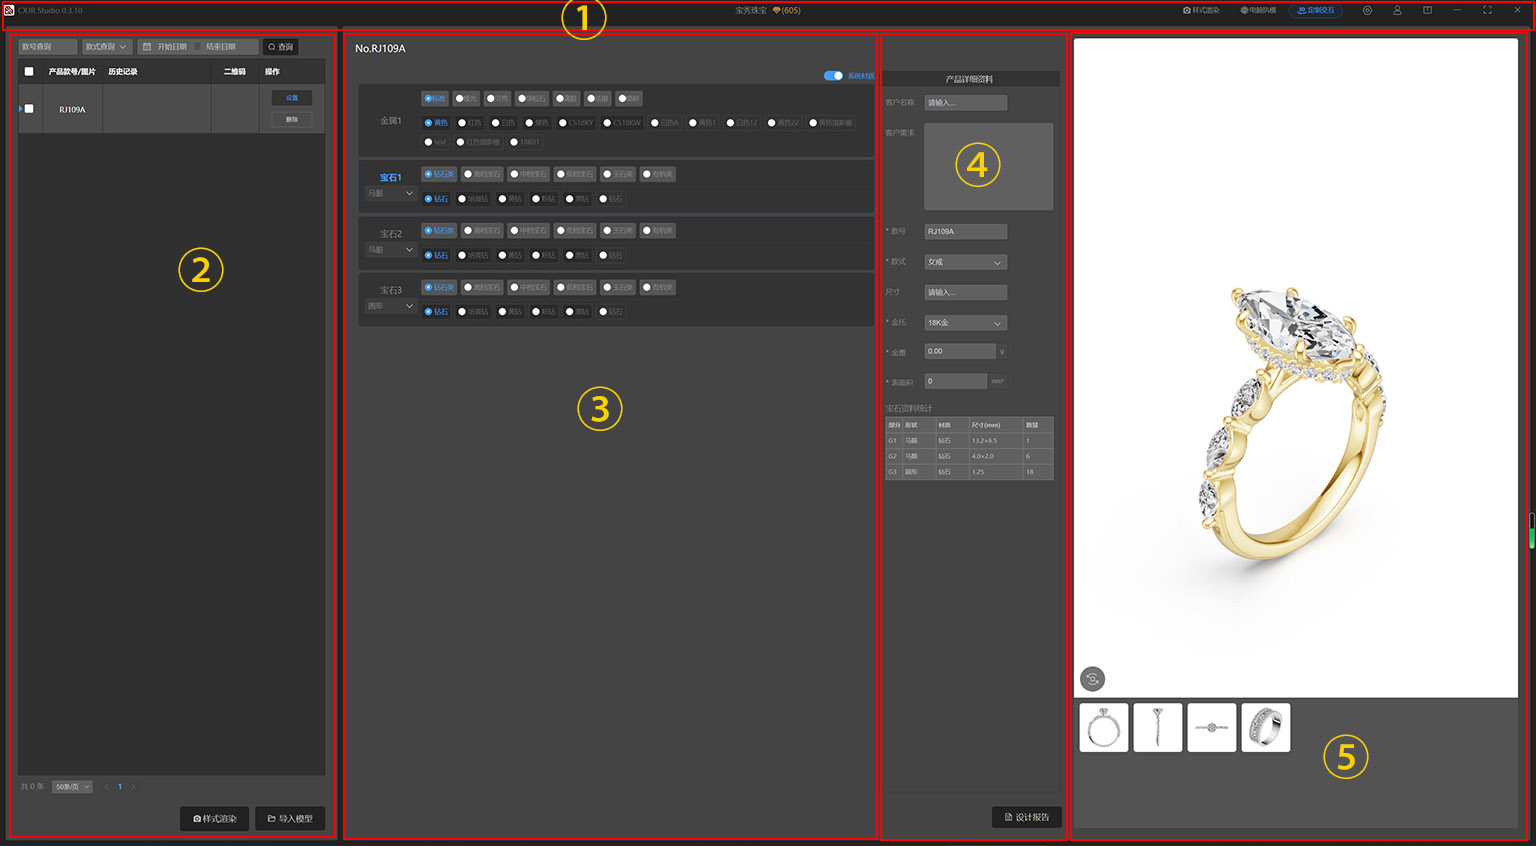Viewport: 1536px width, 846px height.
Task: Open 款式查询 filter dropdown menu
Action: tap(106, 47)
